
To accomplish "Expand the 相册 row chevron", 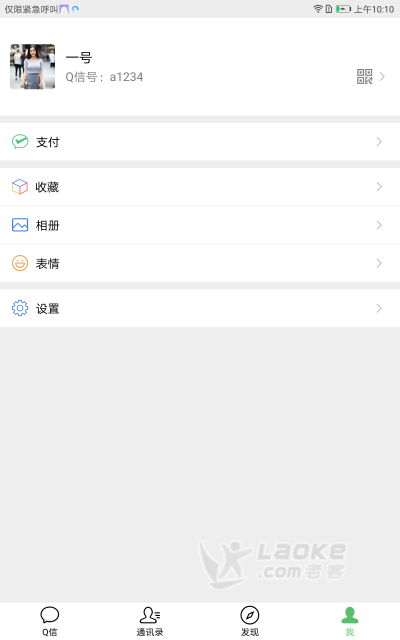I will click(379, 225).
